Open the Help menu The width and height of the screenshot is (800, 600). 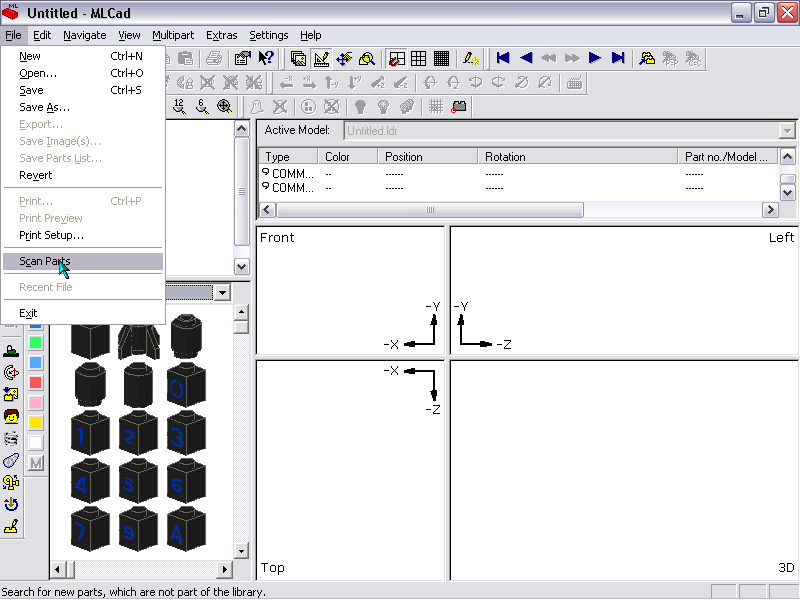pyautogui.click(x=310, y=35)
